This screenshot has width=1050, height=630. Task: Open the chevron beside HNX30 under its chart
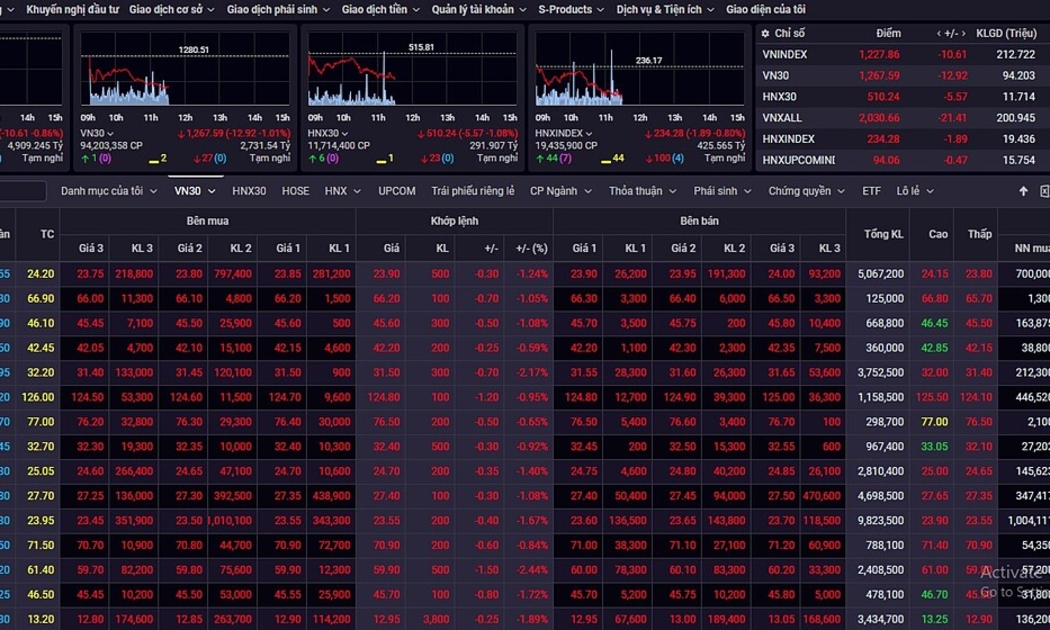345,133
